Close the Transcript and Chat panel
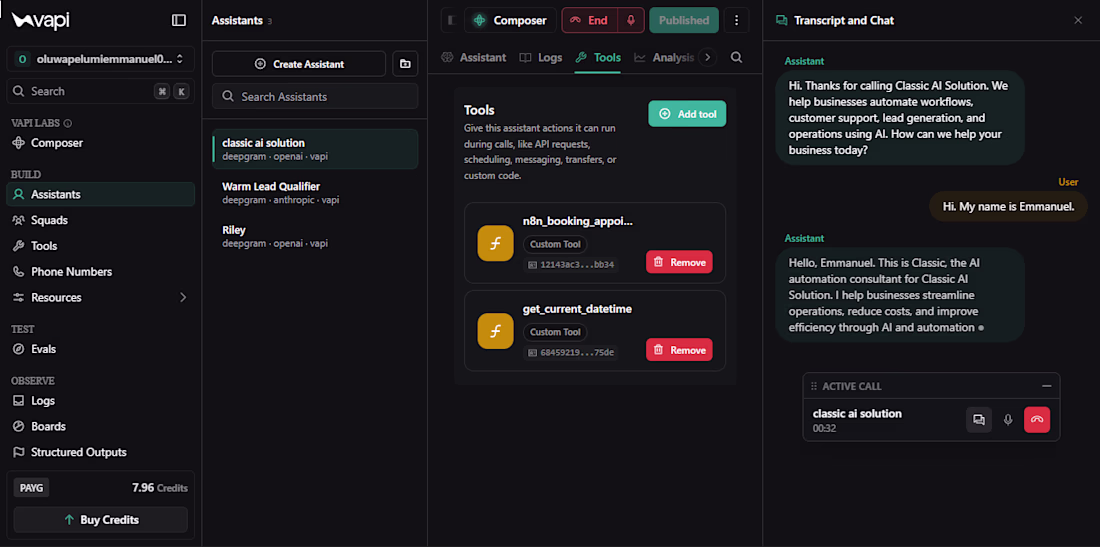The height and width of the screenshot is (547, 1100). [1078, 20]
